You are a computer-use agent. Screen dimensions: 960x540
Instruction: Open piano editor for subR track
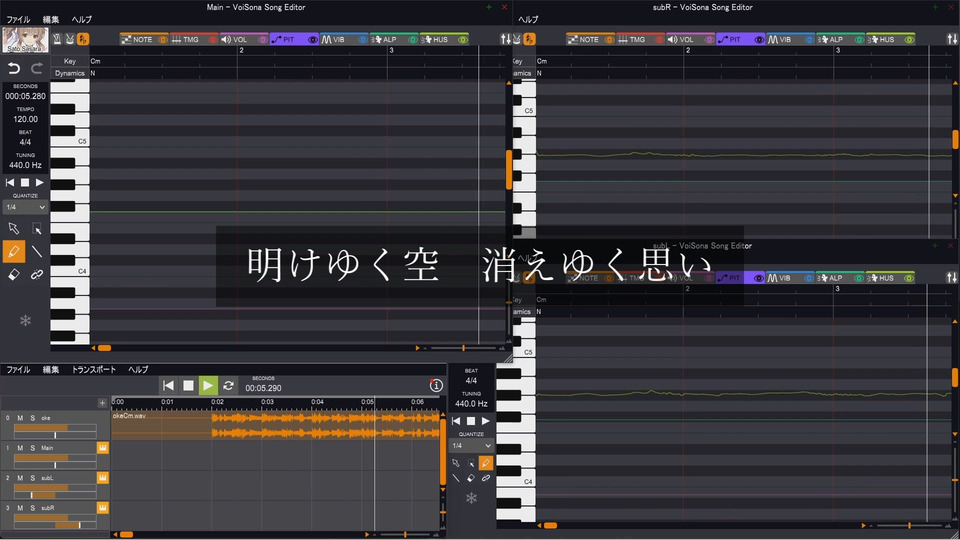[103, 508]
